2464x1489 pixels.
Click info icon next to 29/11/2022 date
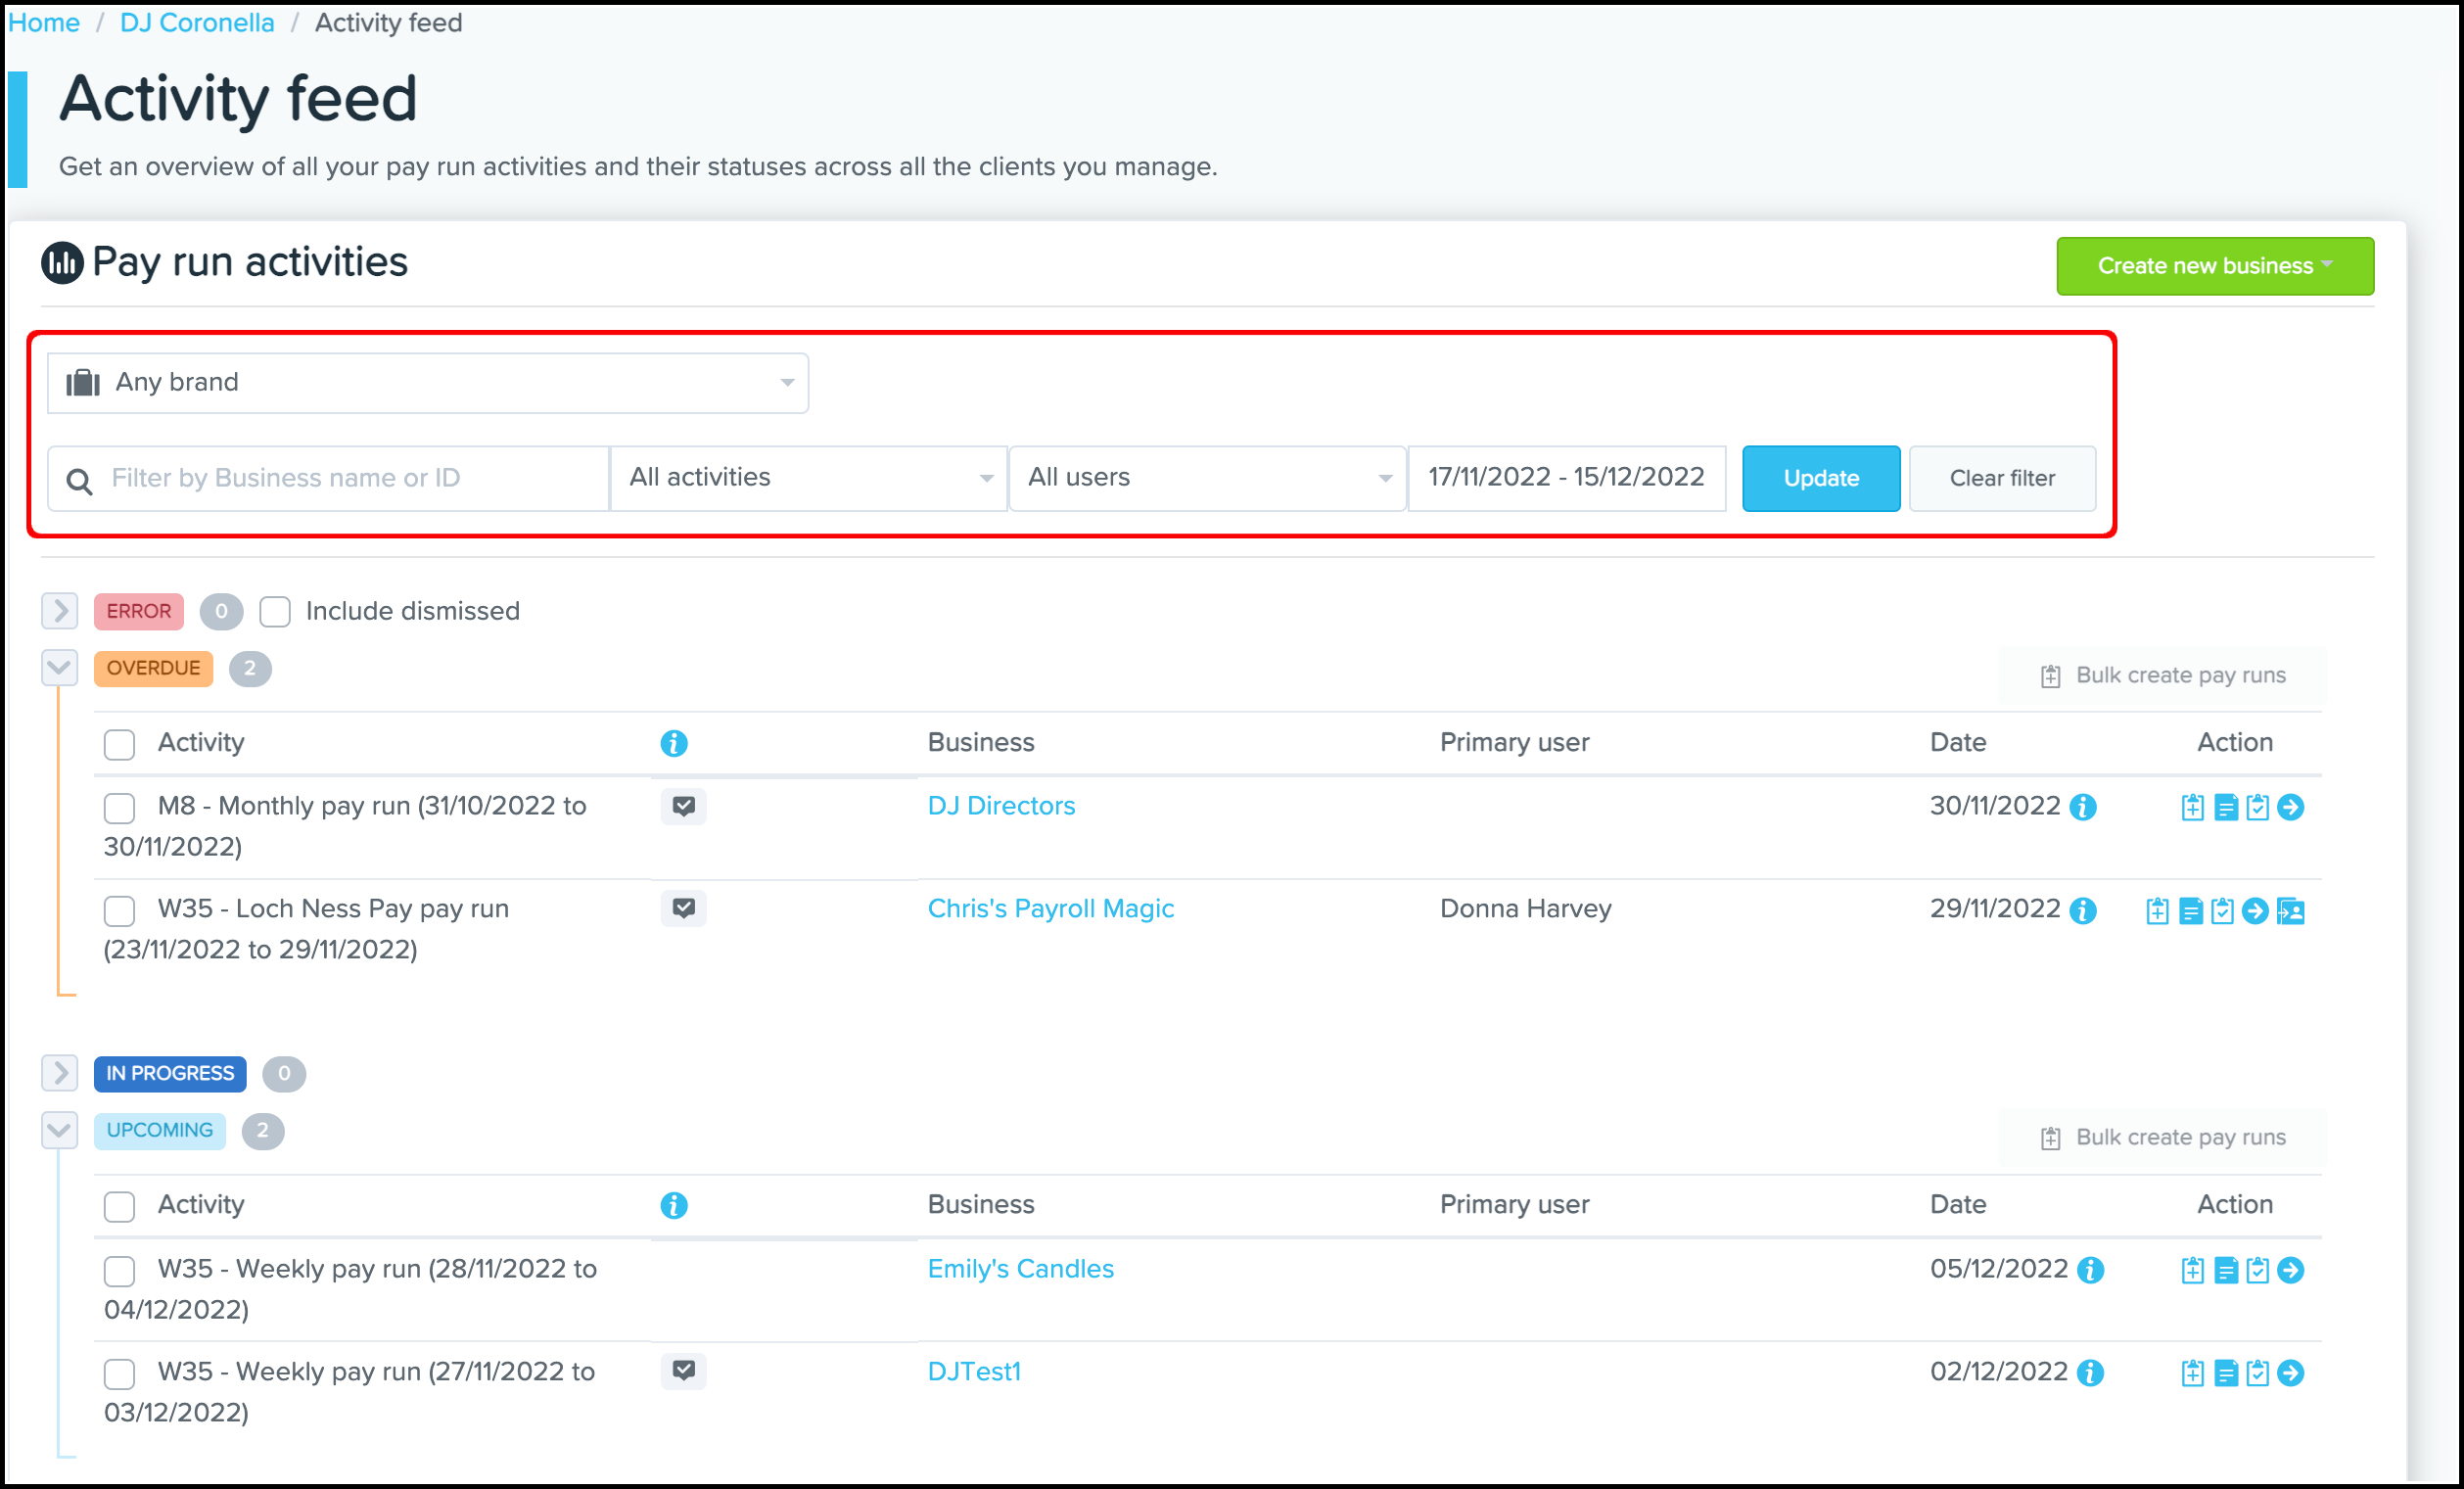pos(2082,910)
